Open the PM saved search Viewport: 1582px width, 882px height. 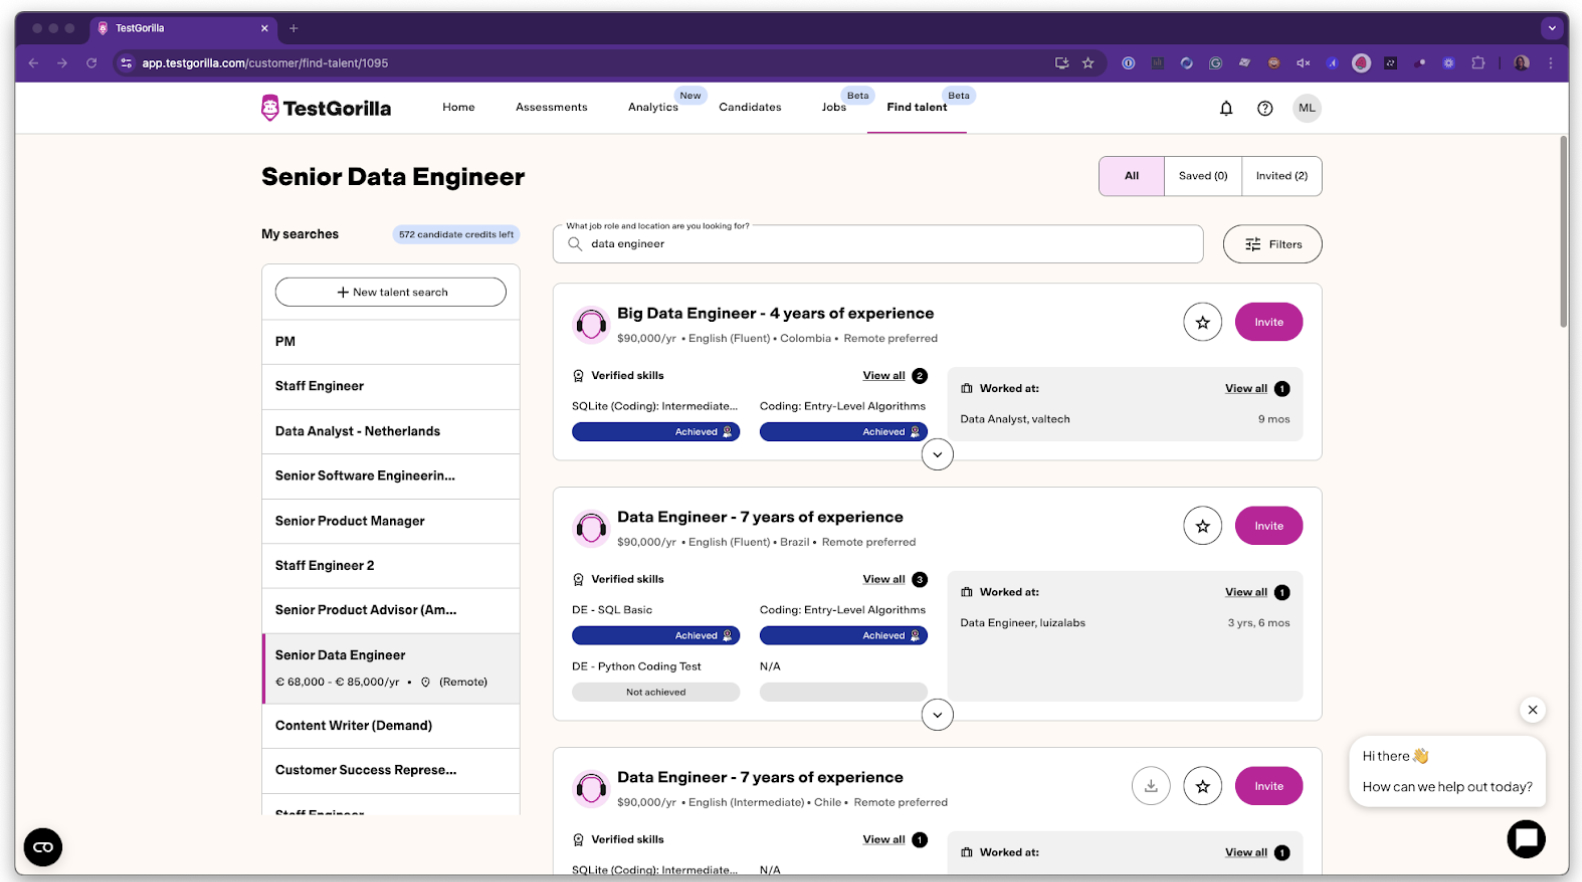pos(391,342)
